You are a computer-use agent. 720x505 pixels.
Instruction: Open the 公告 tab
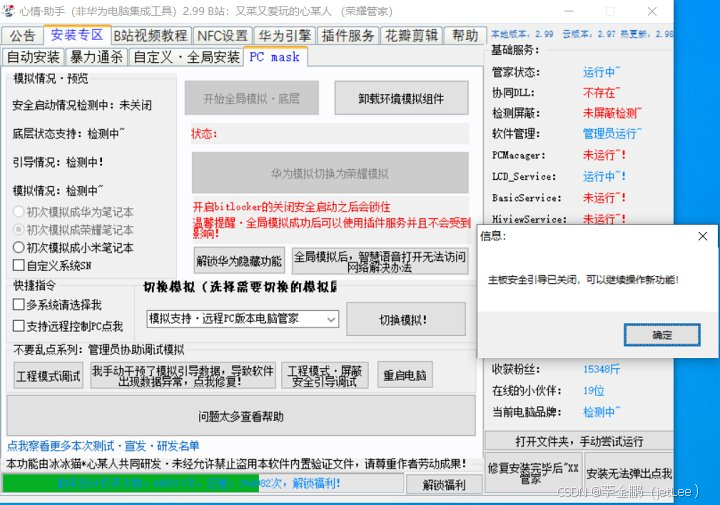tap(22, 35)
